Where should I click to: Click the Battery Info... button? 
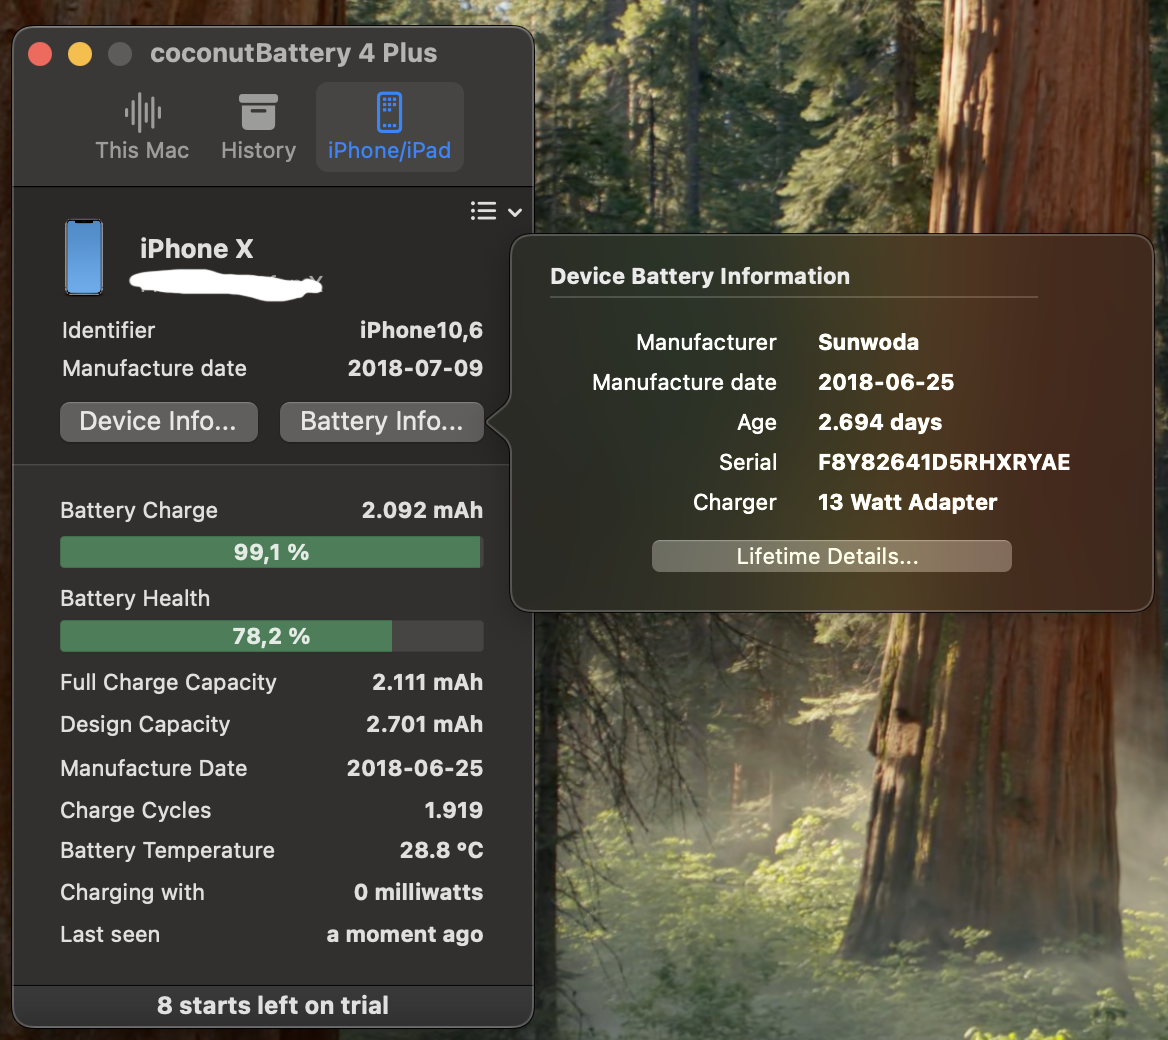[x=381, y=422]
